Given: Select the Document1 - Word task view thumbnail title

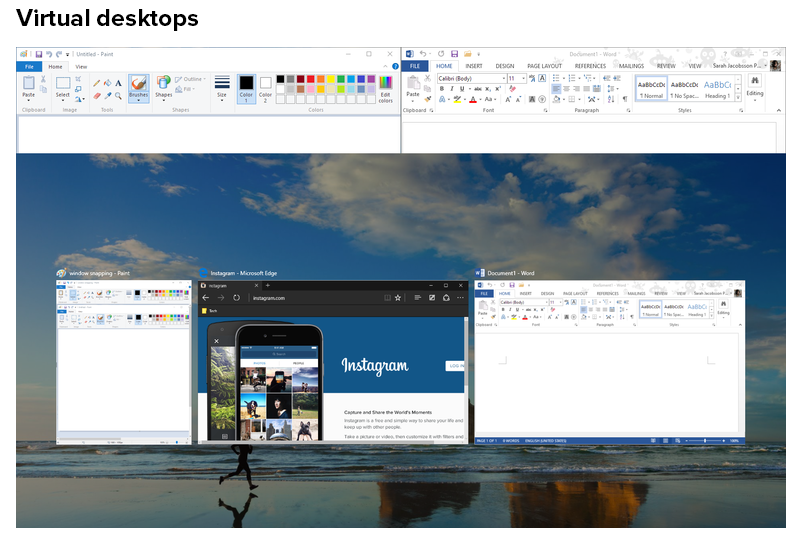Looking at the screenshot, I should 511,273.
